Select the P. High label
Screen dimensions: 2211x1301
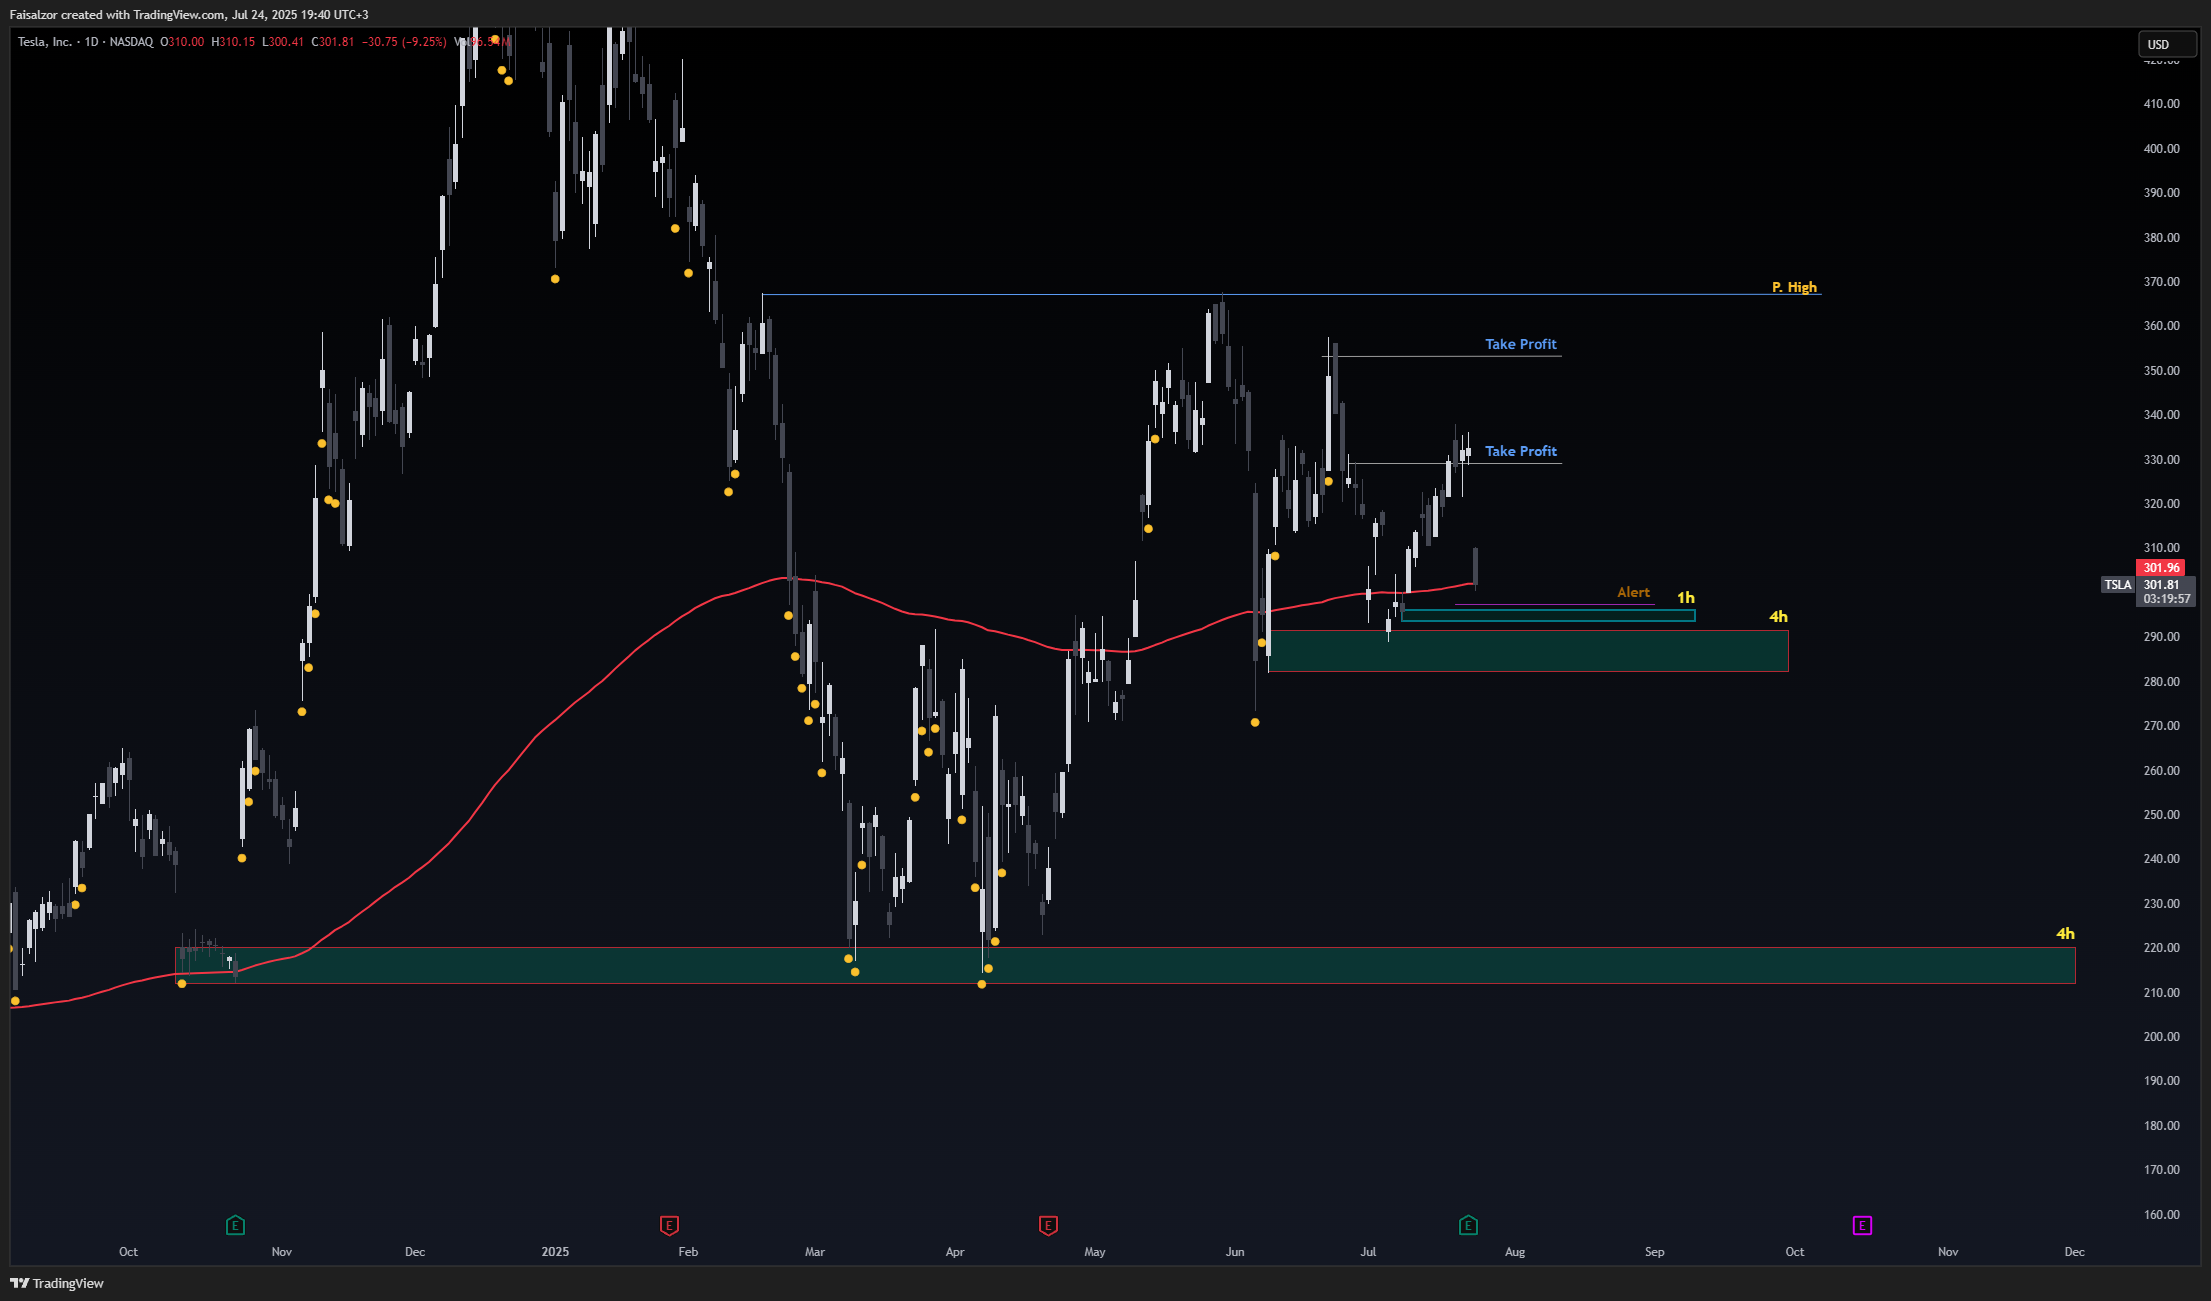coord(1794,287)
